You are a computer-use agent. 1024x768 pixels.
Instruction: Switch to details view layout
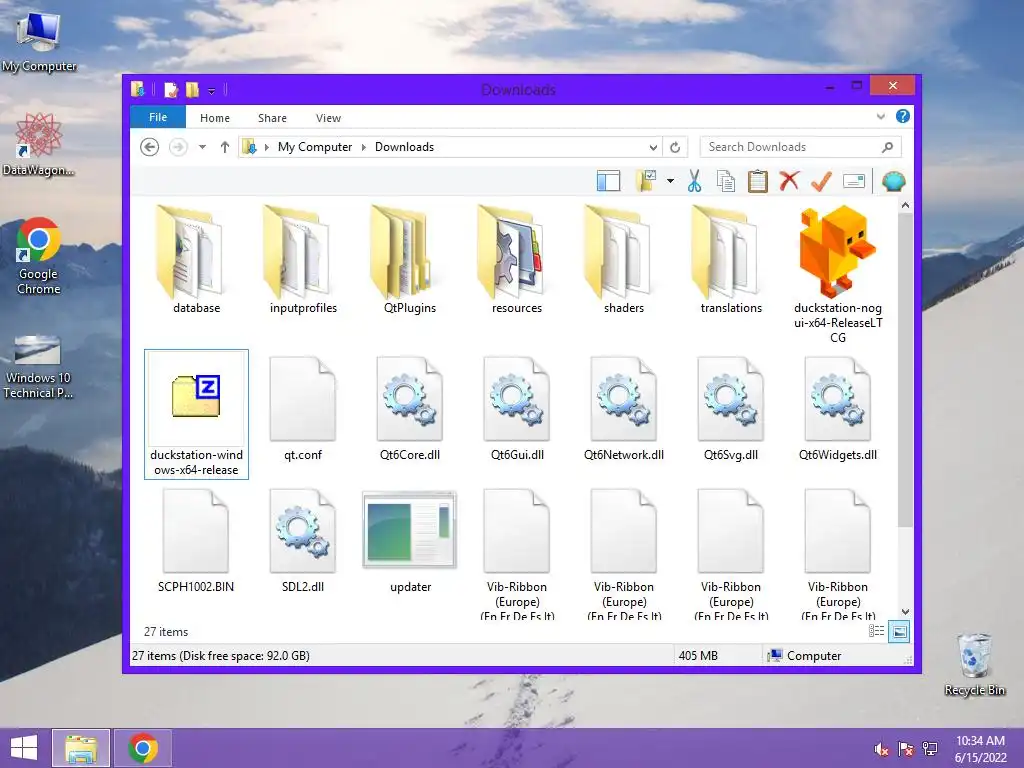tap(876, 631)
